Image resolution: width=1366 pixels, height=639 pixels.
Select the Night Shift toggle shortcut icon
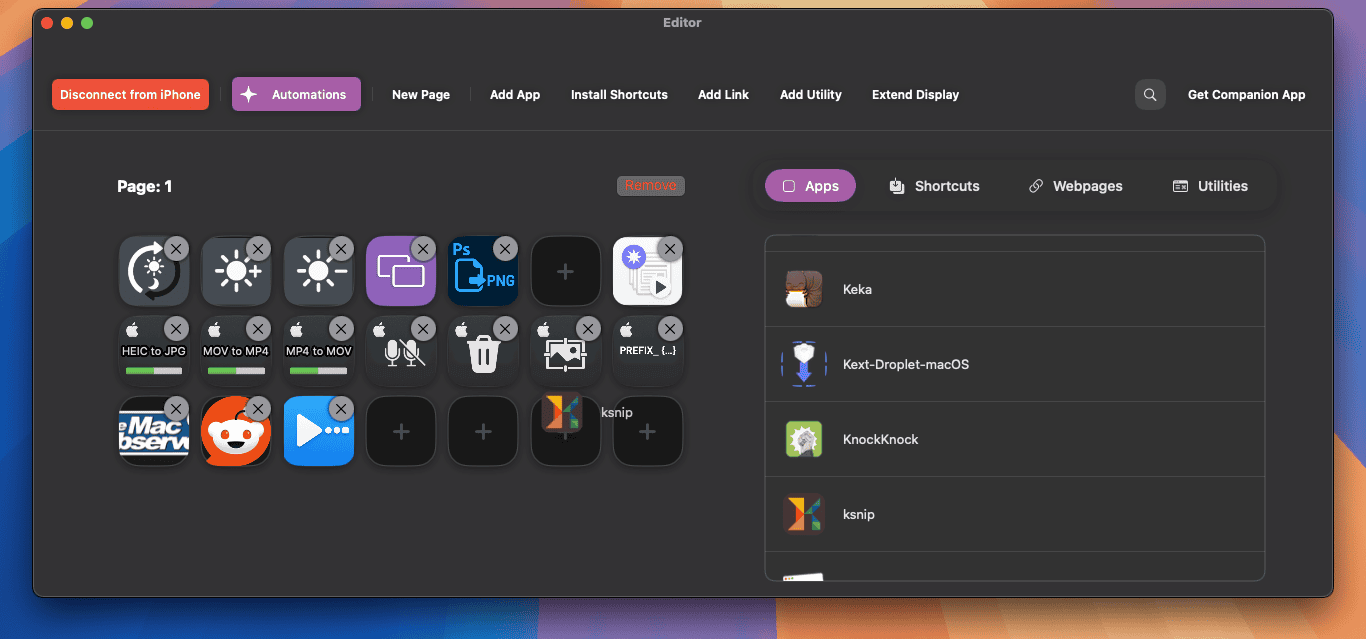153,270
